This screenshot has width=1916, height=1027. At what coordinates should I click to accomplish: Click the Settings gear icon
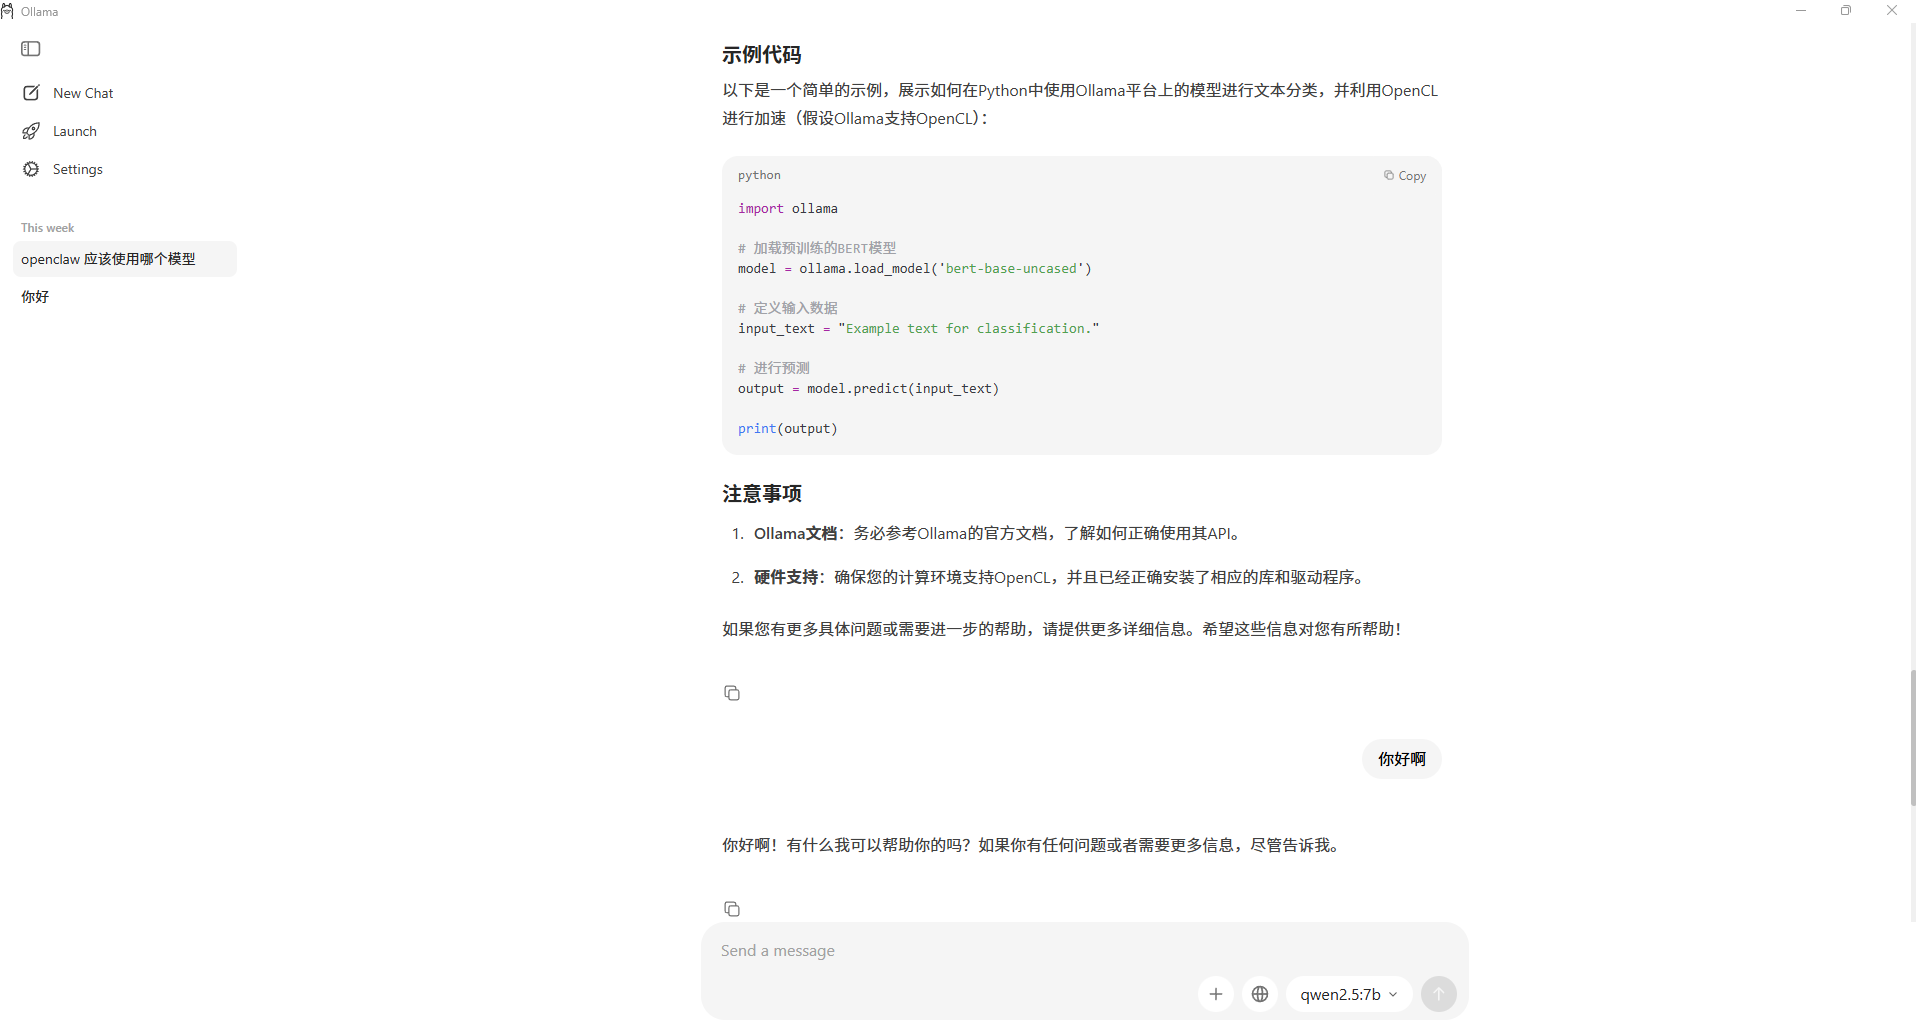coord(31,169)
